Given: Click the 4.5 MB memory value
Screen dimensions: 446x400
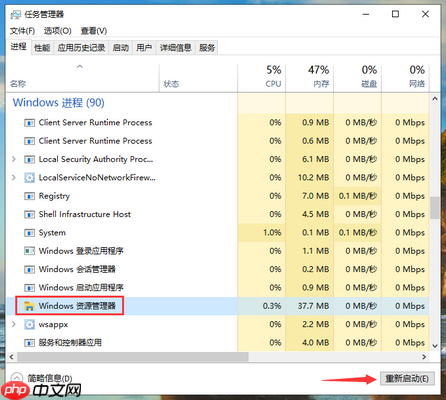Looking at the screenshot, I should [x=316, y=214].
